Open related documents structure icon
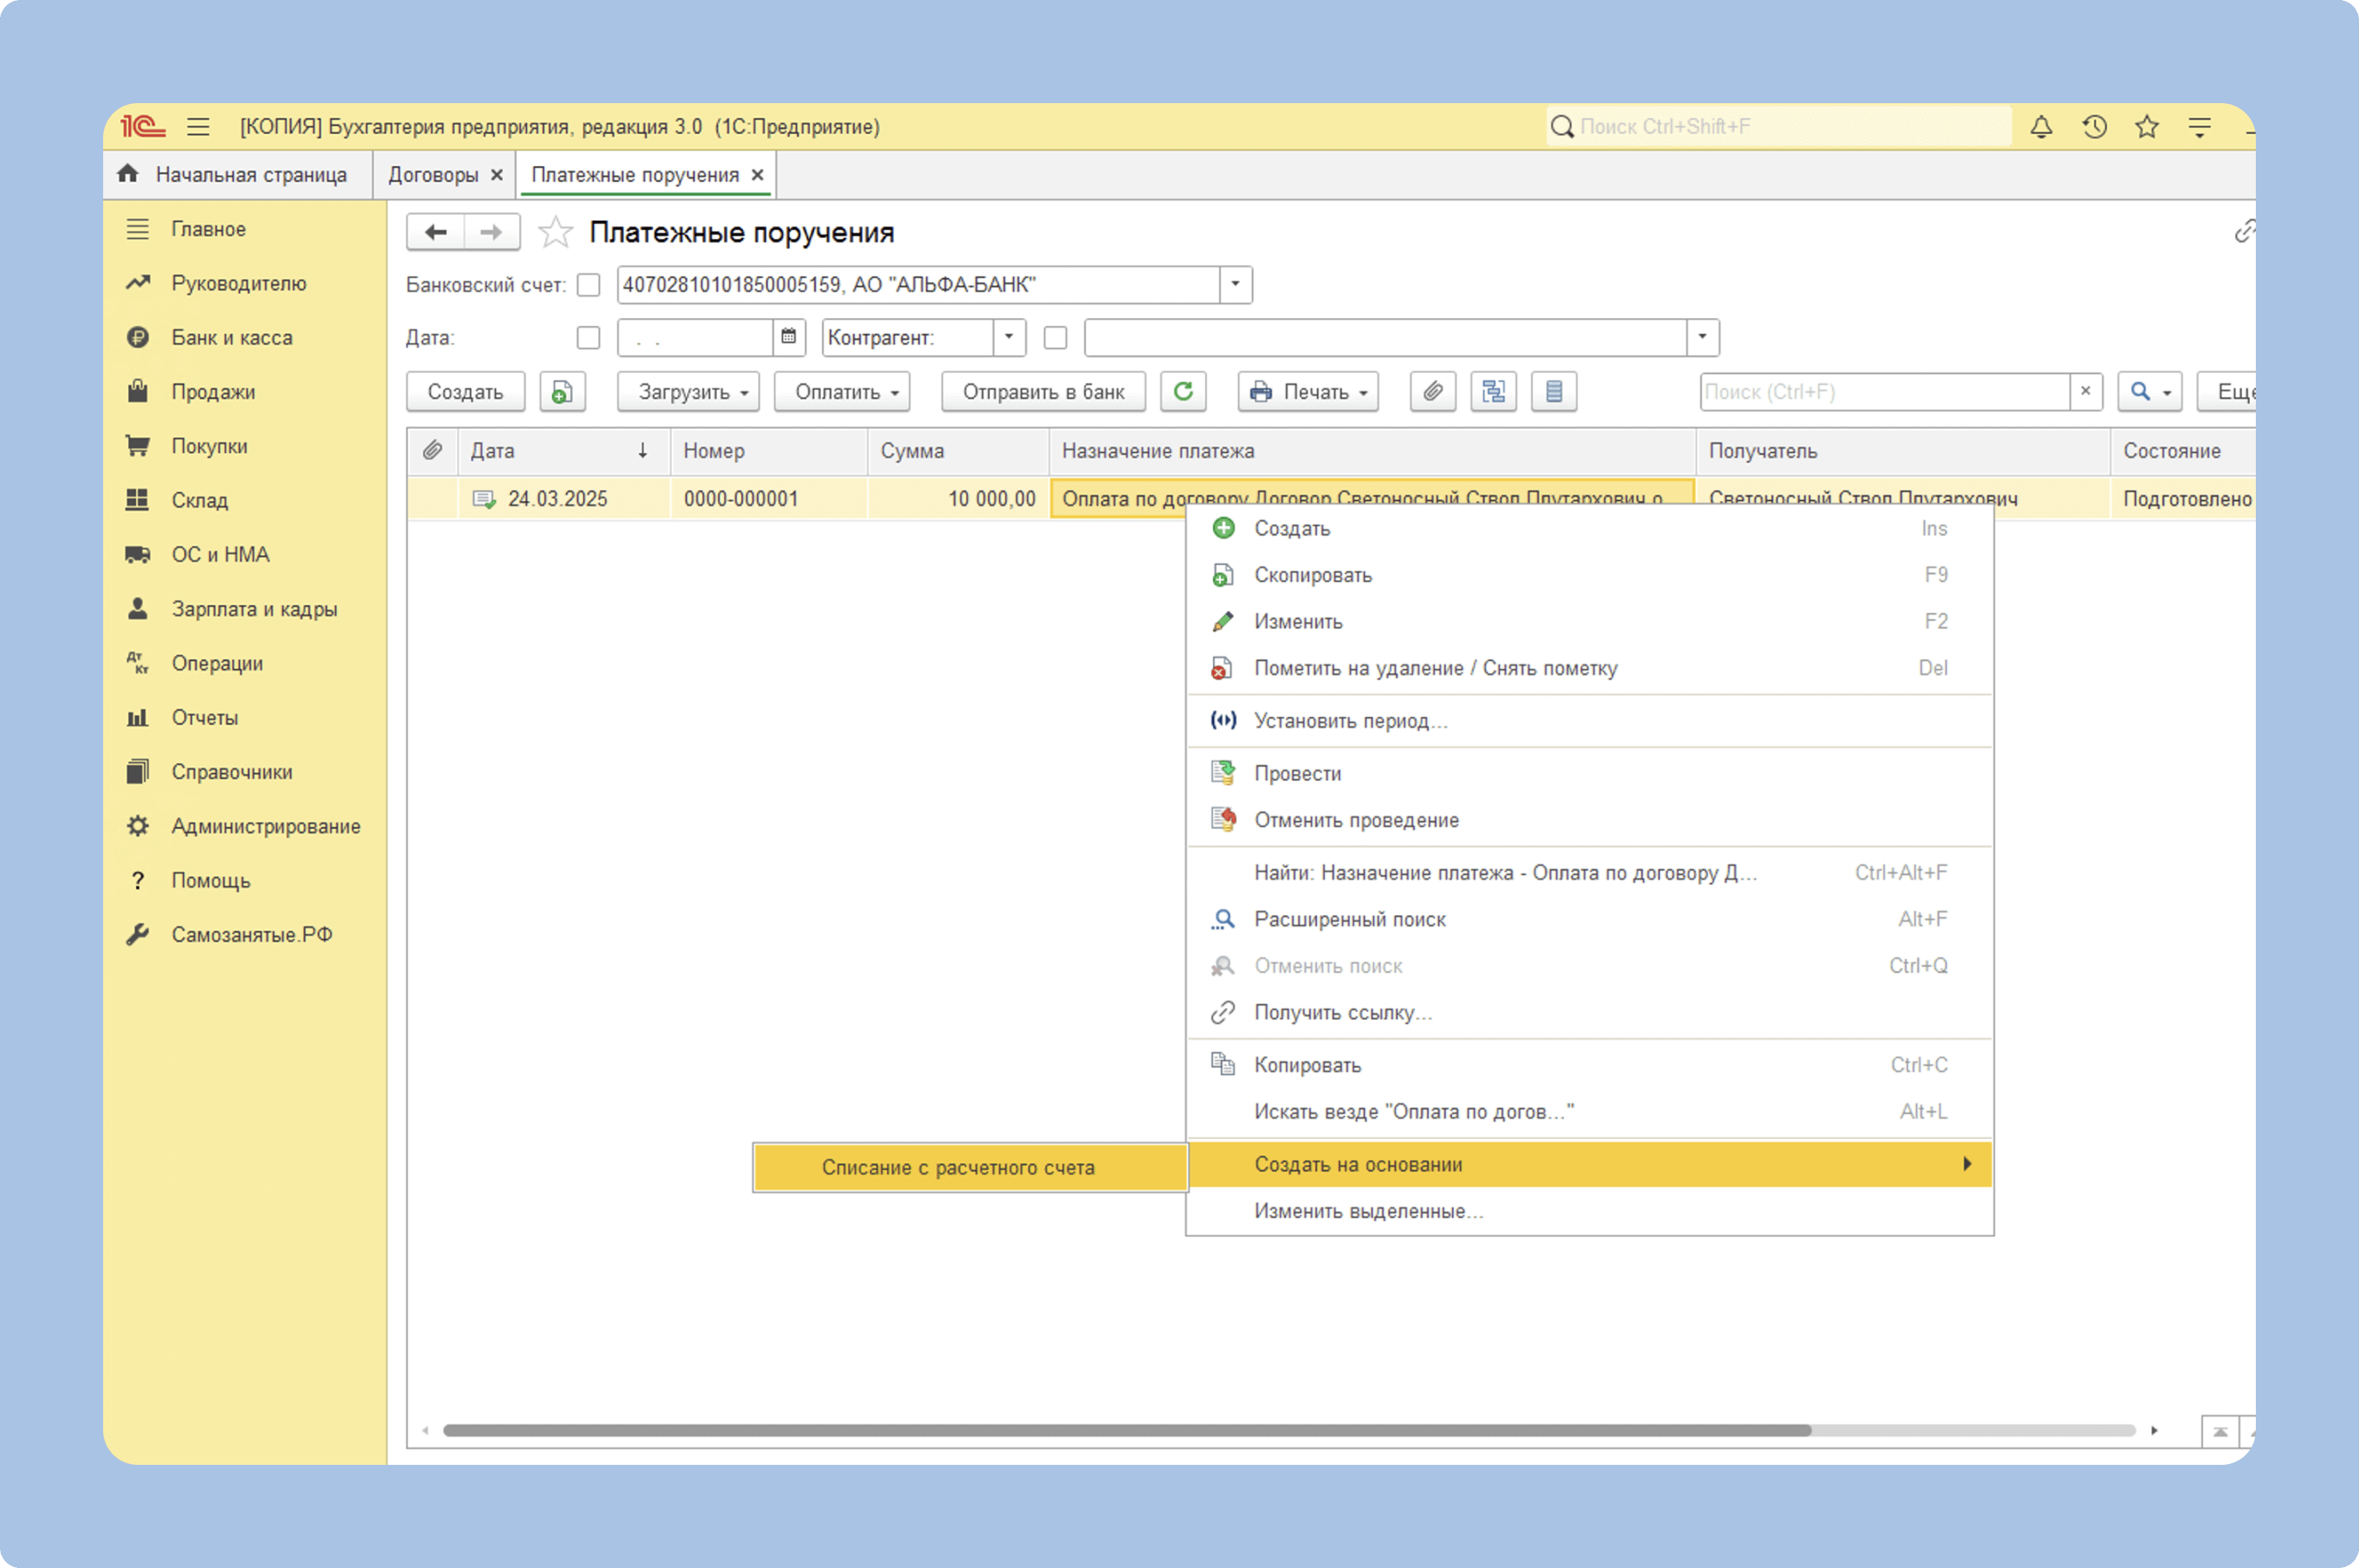The height and width of the screenshot is (1568, 2359). [1493, 392]
